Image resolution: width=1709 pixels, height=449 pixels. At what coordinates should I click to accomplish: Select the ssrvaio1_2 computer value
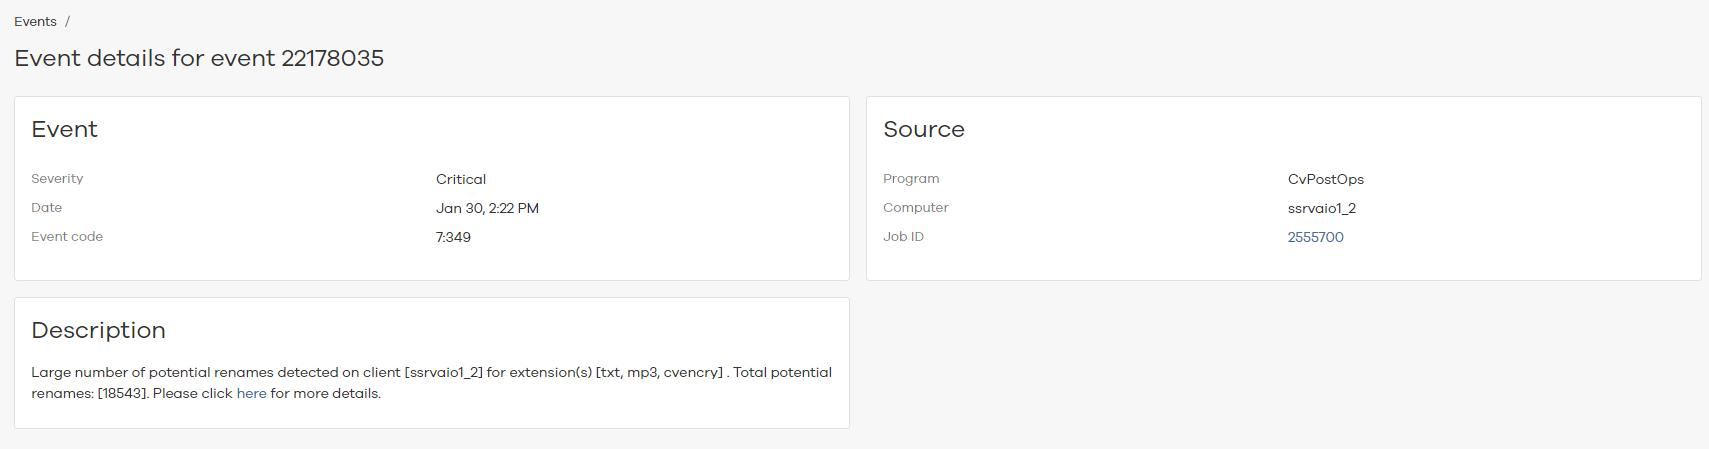pyautogui.click(x=1321, y=209)
